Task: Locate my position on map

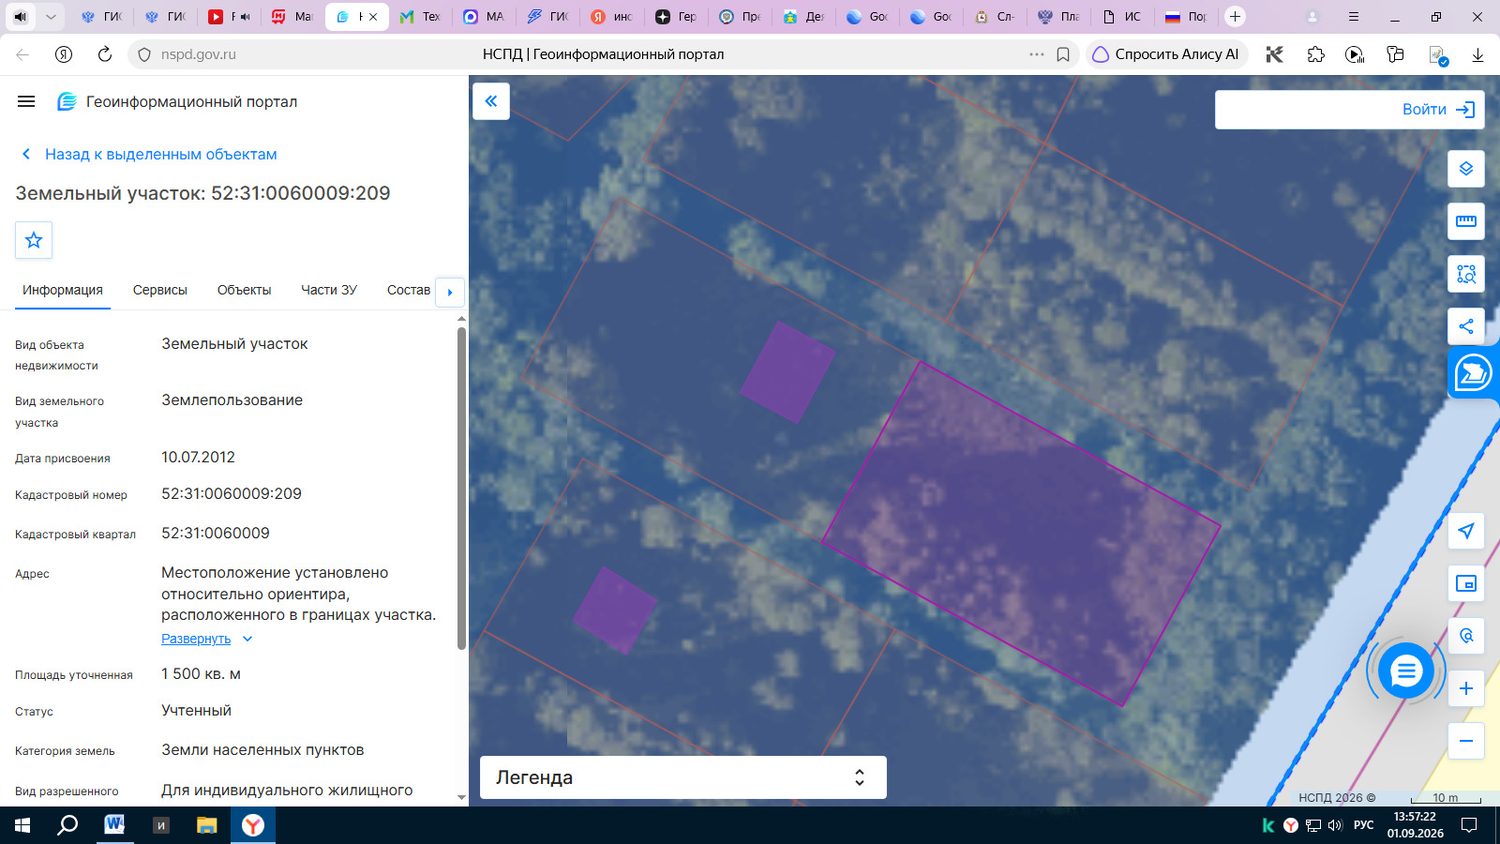Action: tap(1466, 531)
